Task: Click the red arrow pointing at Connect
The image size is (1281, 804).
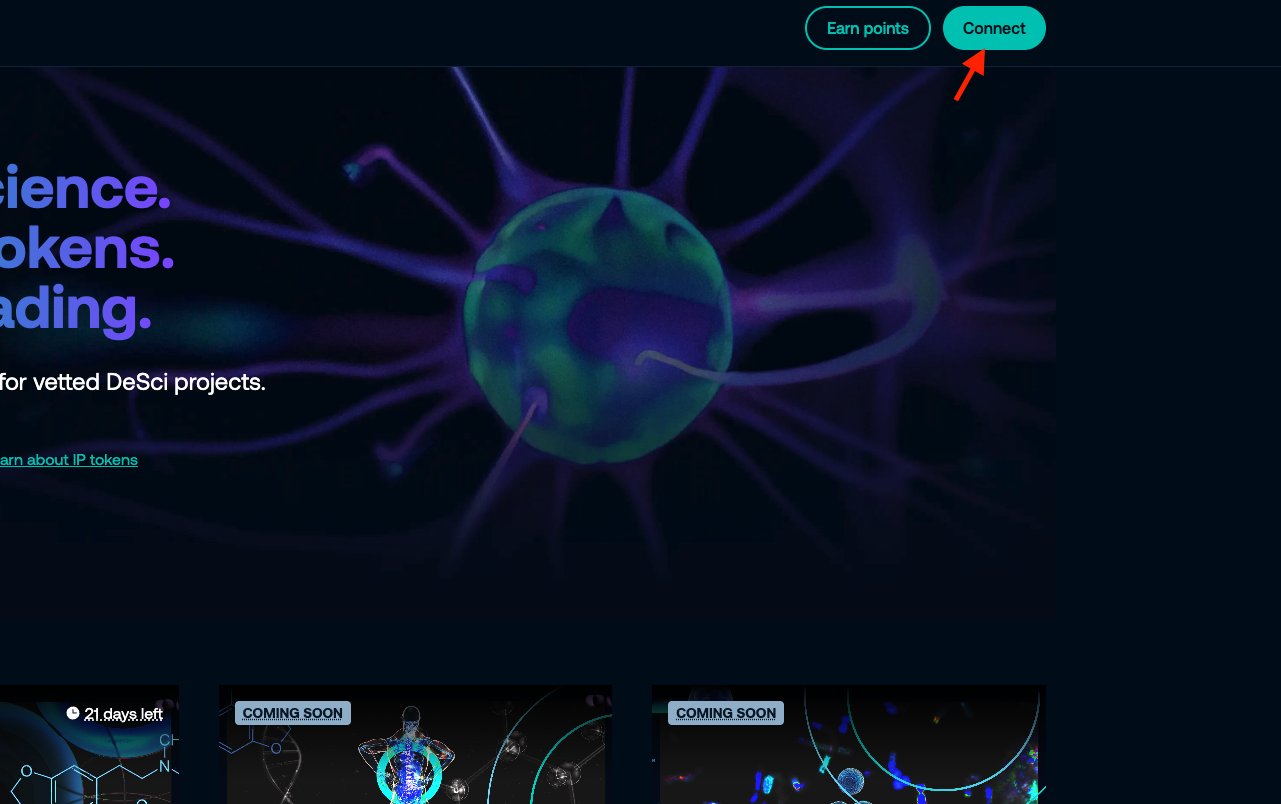Action: pyautogui.click(x=969, y=76)
